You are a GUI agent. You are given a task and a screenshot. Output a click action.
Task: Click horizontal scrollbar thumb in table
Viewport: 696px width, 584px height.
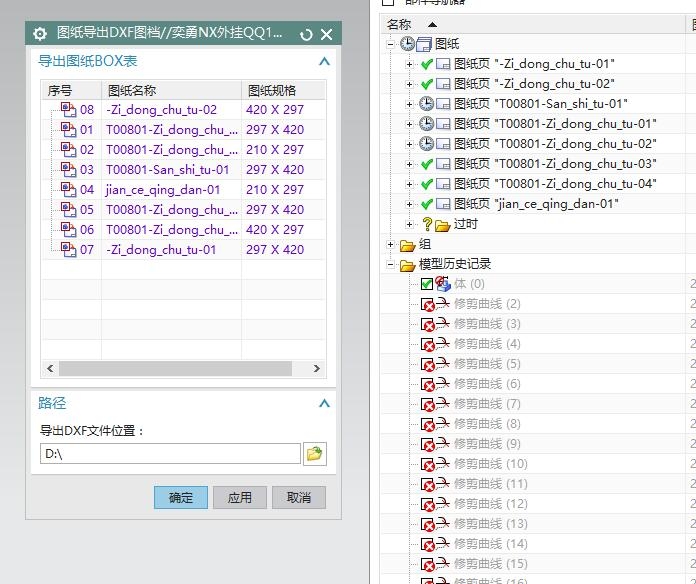pos(175,368)
